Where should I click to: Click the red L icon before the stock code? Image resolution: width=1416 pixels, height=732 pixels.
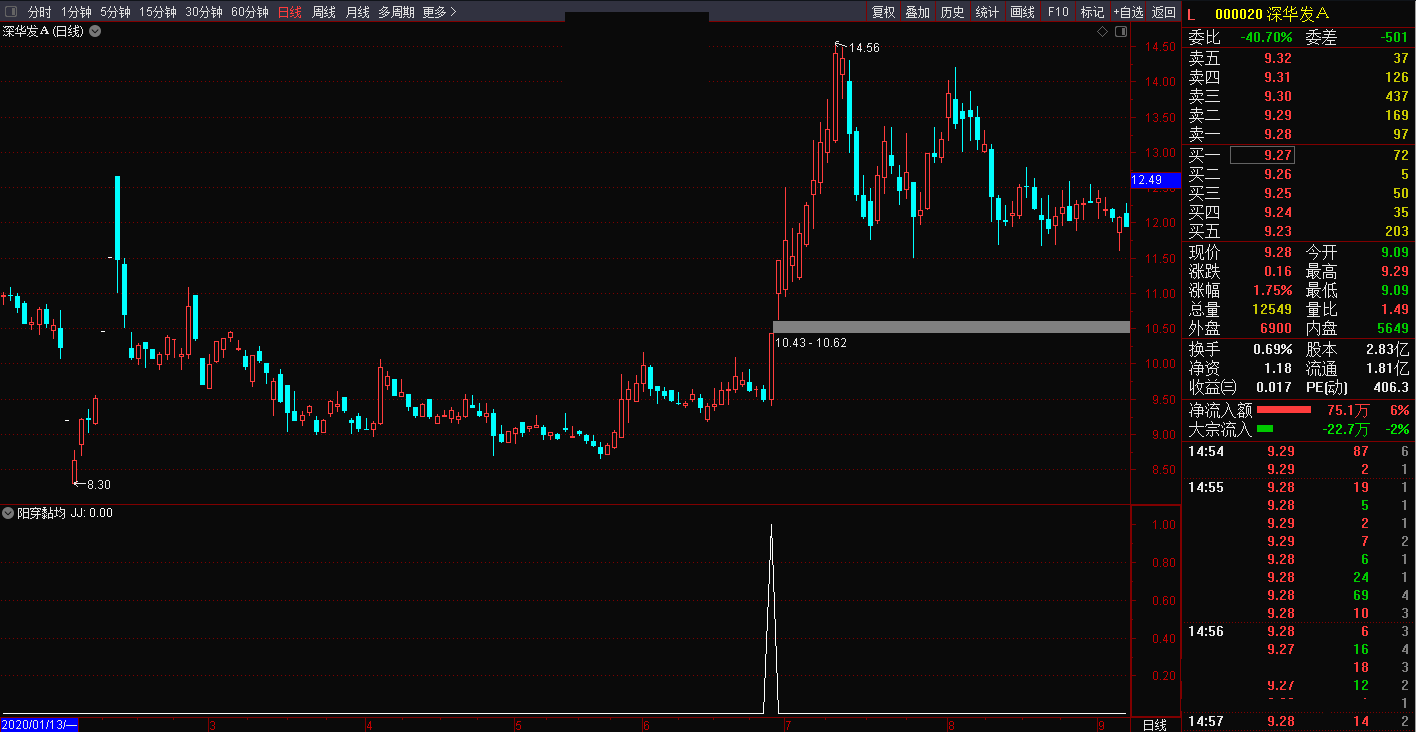pos(1191,13)
